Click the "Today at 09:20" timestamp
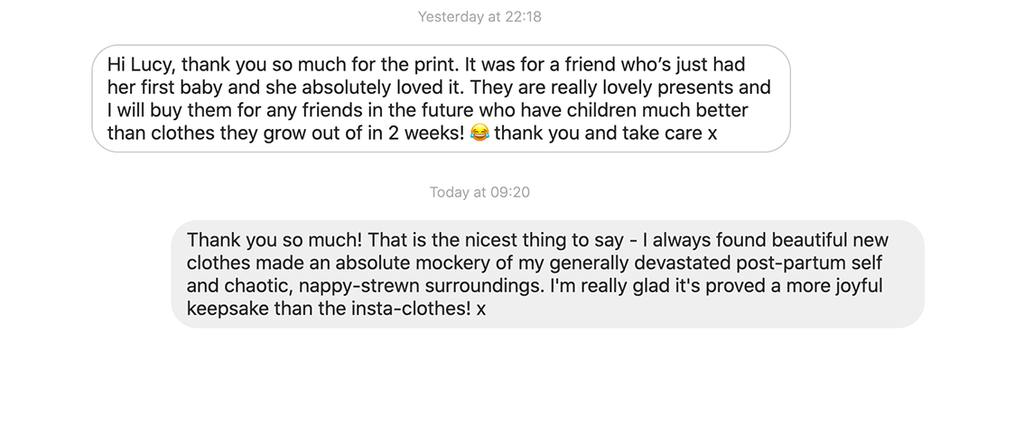 479,192
